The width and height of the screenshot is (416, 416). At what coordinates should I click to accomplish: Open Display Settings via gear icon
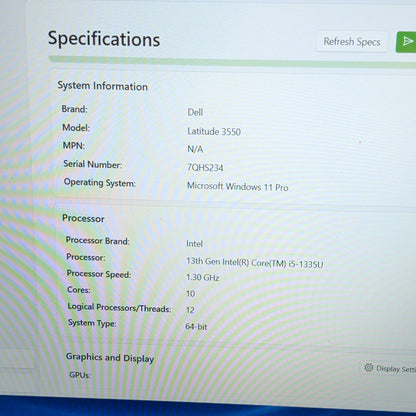pyautogui.click(x=368, y=367)
